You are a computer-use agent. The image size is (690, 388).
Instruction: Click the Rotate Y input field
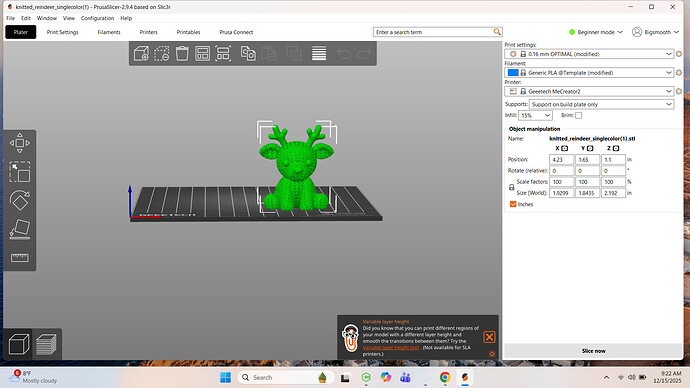[587, 170]
